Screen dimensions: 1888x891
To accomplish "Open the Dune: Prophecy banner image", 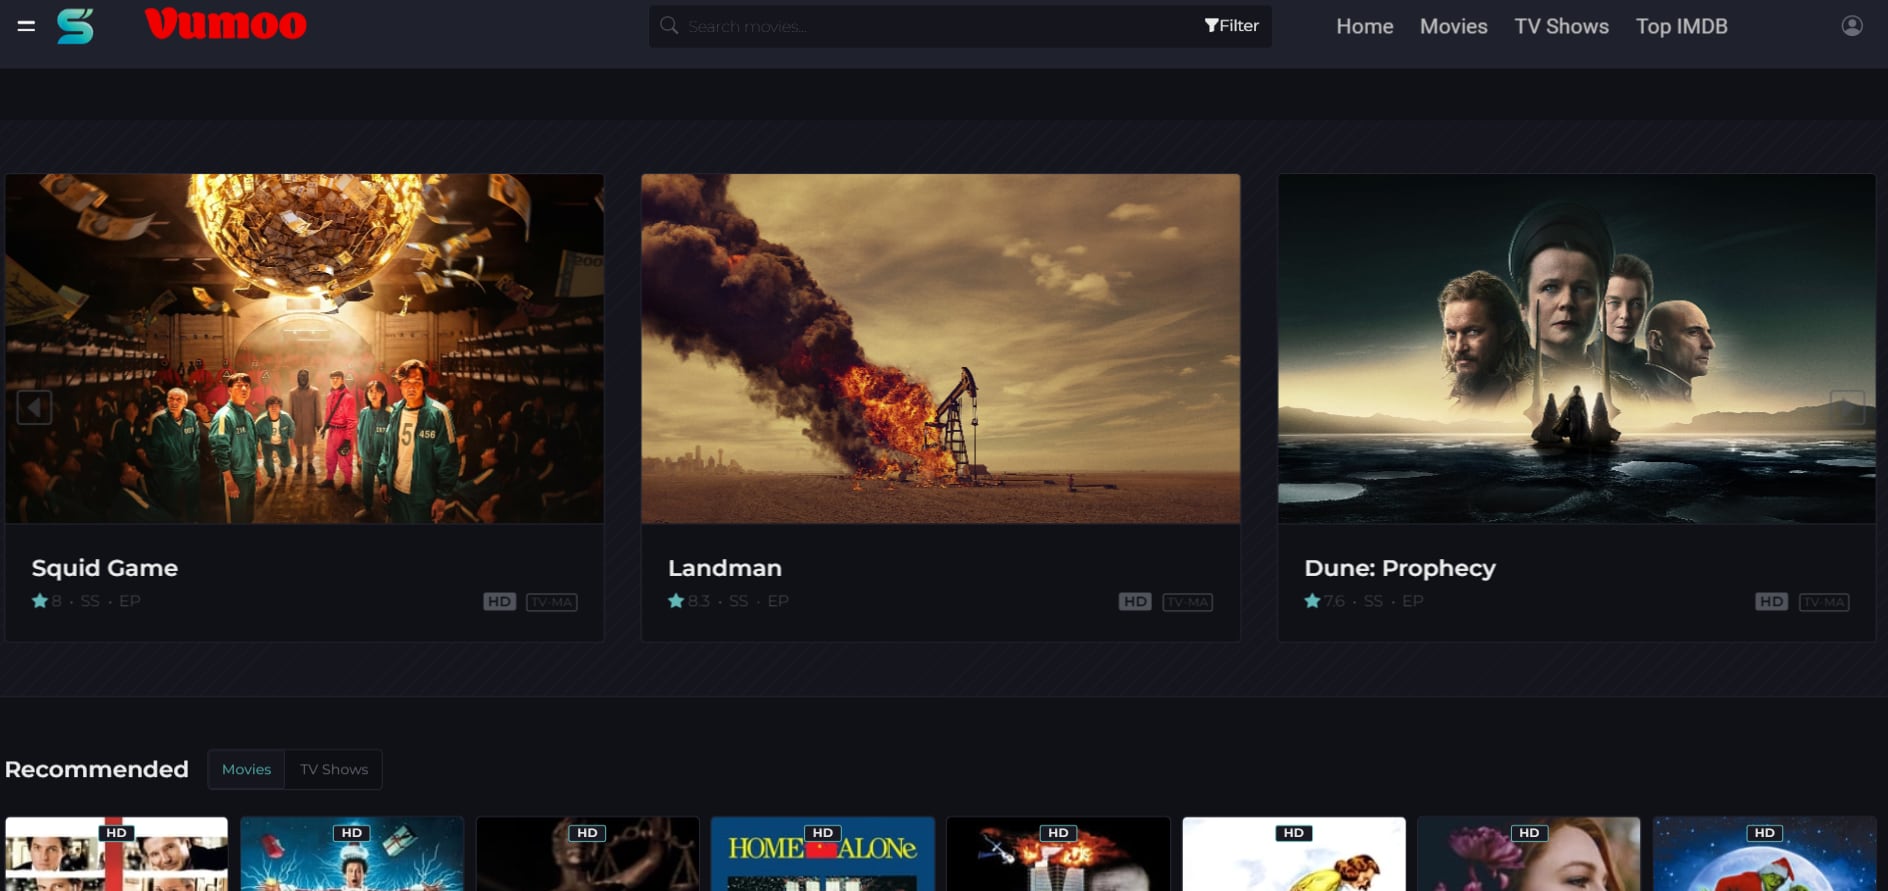I will coord(1577,348).
